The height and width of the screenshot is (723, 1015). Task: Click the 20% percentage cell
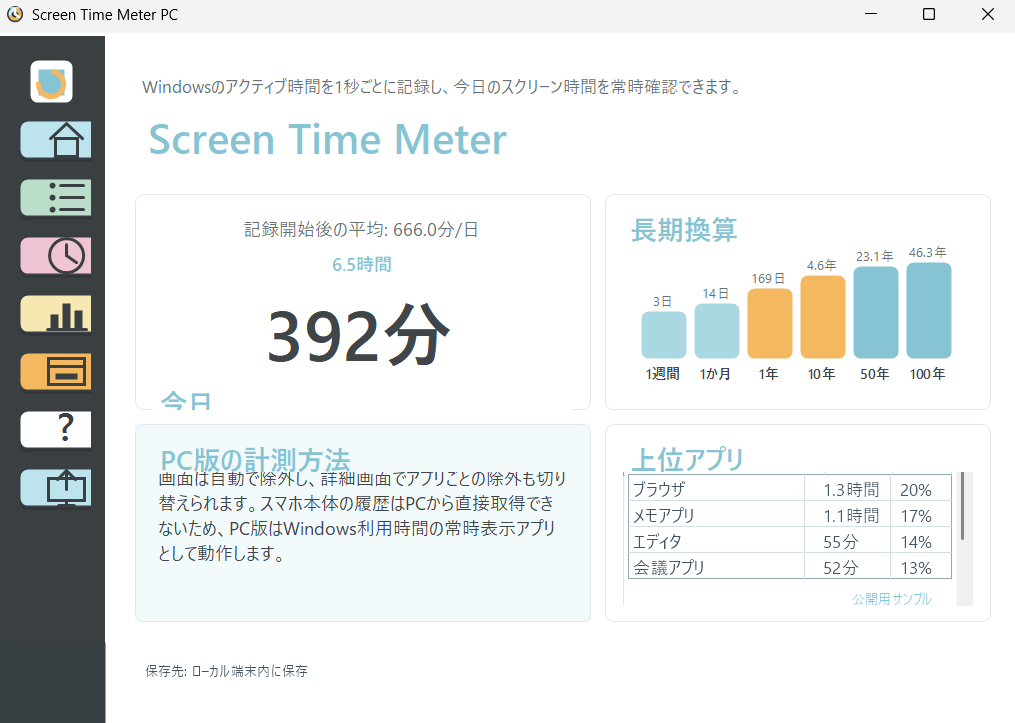(920, 489)
